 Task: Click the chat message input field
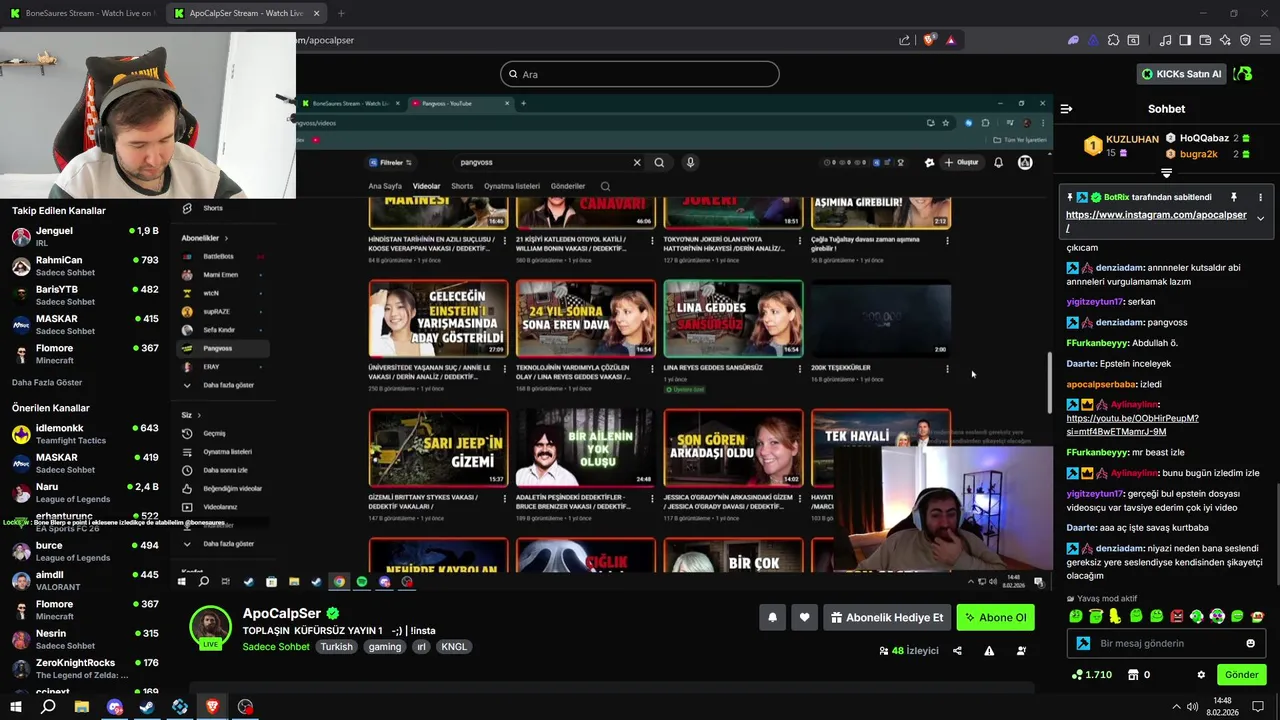1167,643
